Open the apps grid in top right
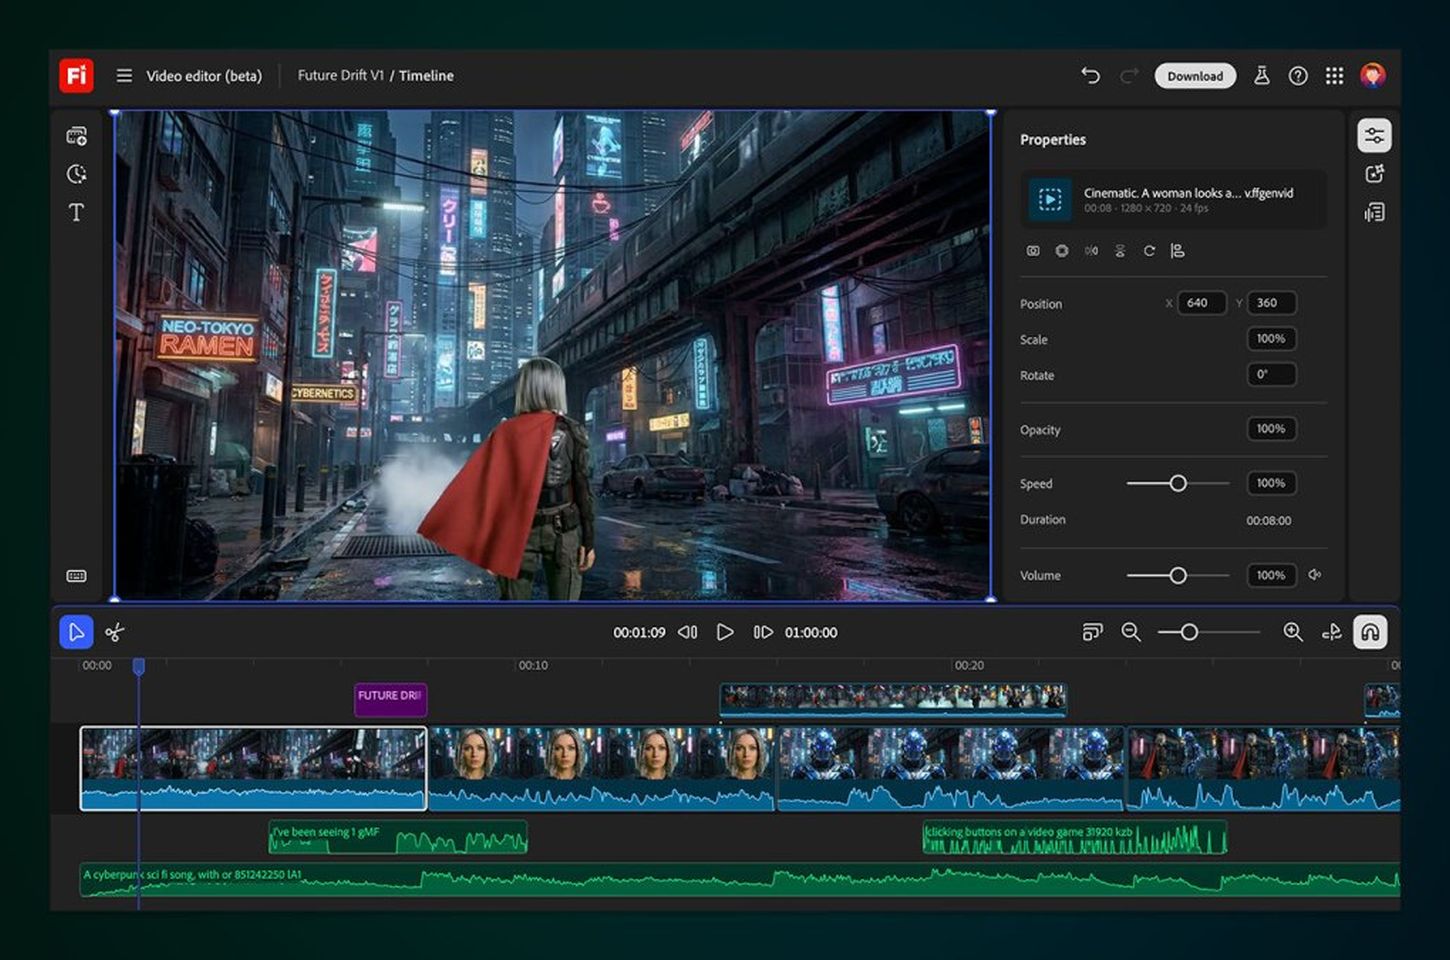Viewport: 1450px width, 960px height. point(1334,75)
